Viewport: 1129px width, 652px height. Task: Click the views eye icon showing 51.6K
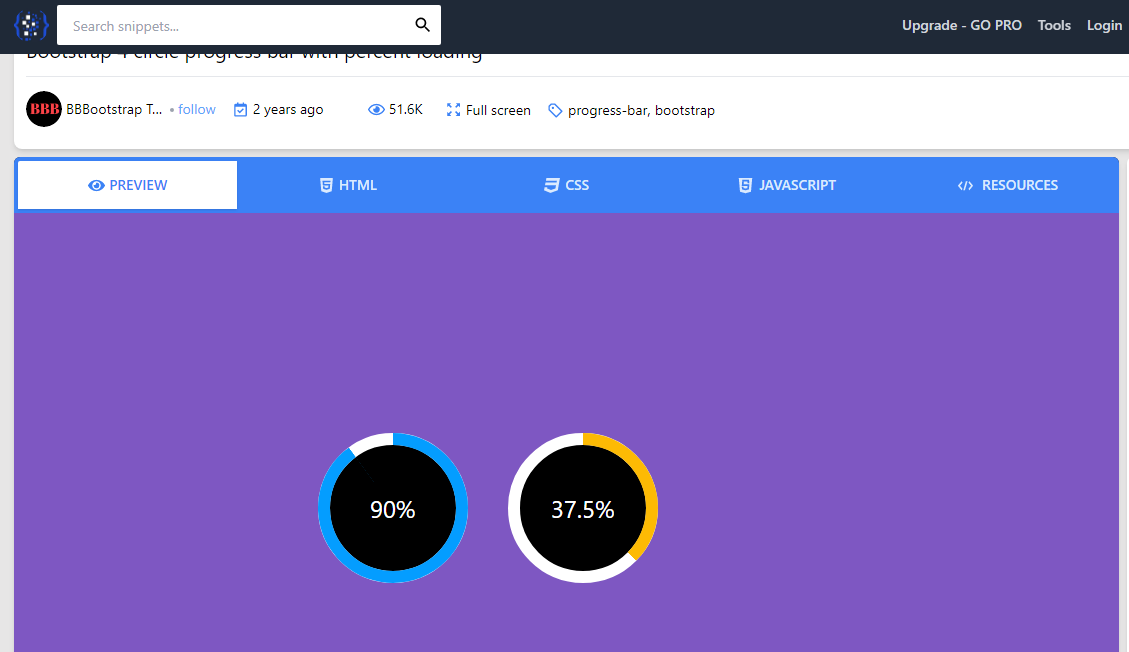tap(374, 109)
